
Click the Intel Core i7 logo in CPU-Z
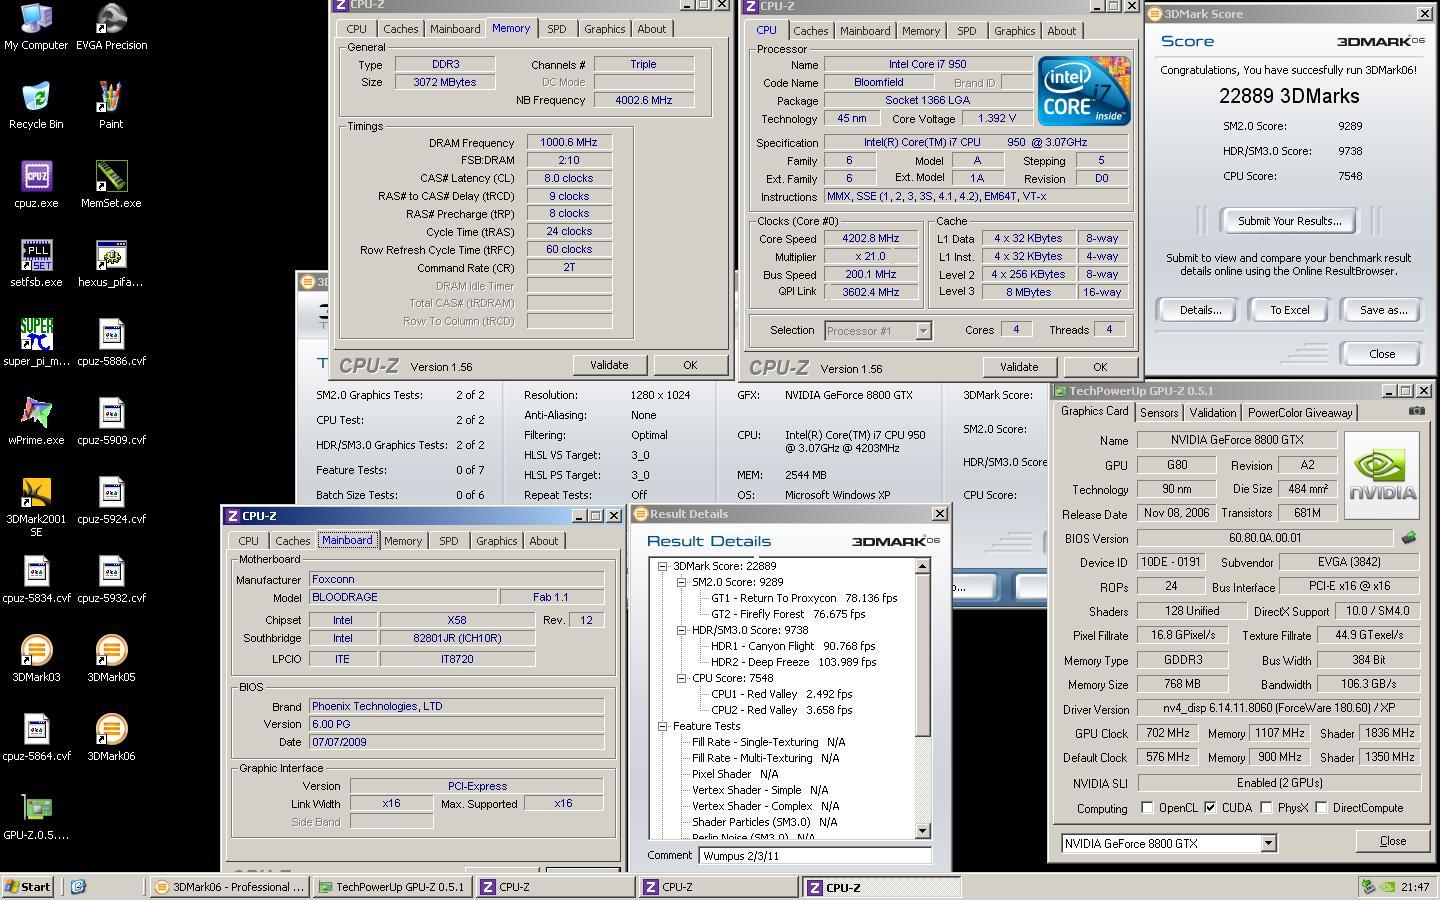click(1084, 90)
